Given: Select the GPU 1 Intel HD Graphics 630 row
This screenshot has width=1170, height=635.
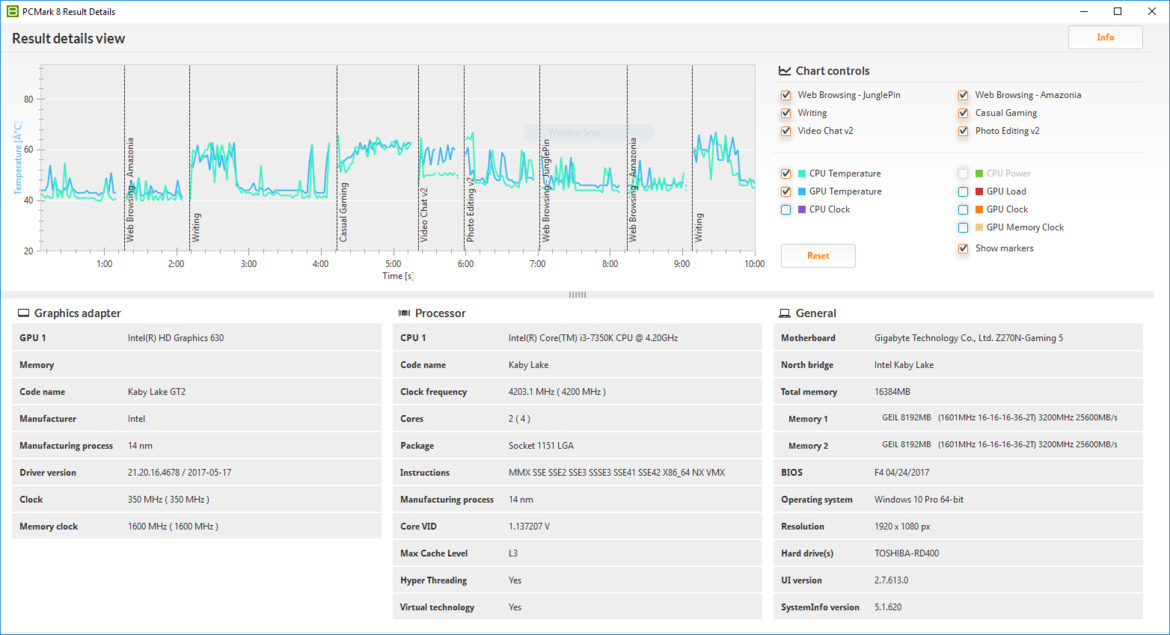Looking at the screenshot, I should (196, 338).
